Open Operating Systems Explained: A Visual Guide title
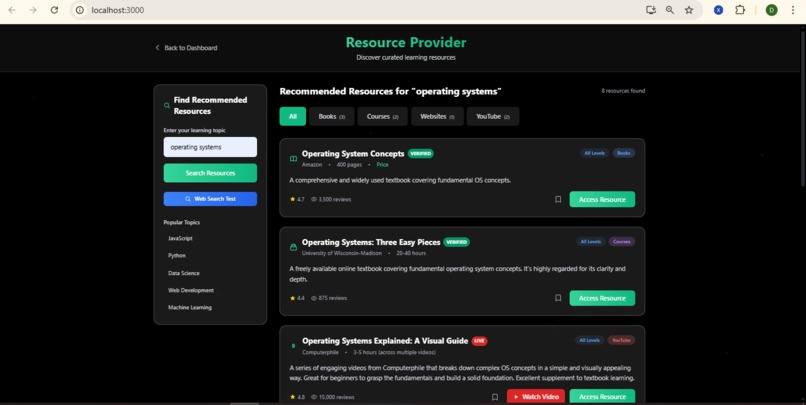806x405 pixels. (x=385, y=341)
